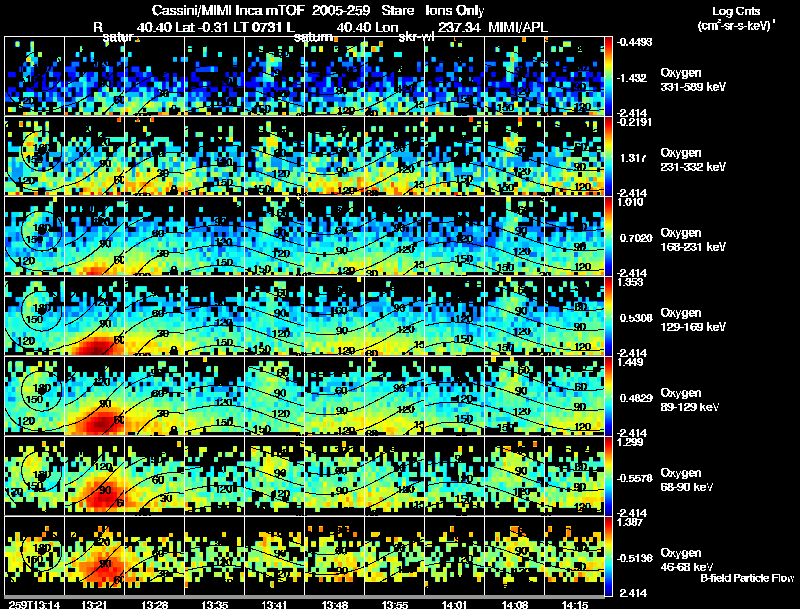Click the Oxygen 46-68 keV row label
The image size is (800, 609).
pyautogui.click(x=687, y=560)
